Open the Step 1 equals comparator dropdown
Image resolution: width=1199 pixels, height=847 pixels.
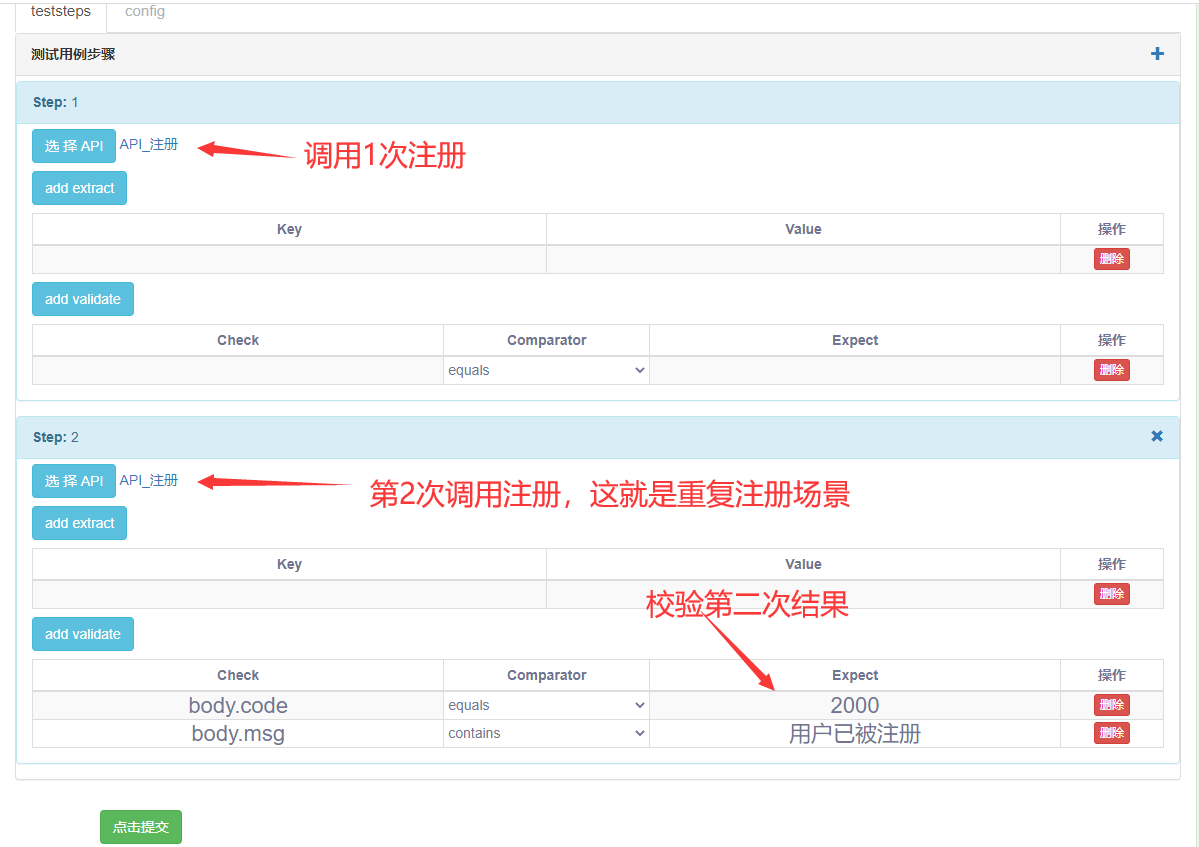546,370
